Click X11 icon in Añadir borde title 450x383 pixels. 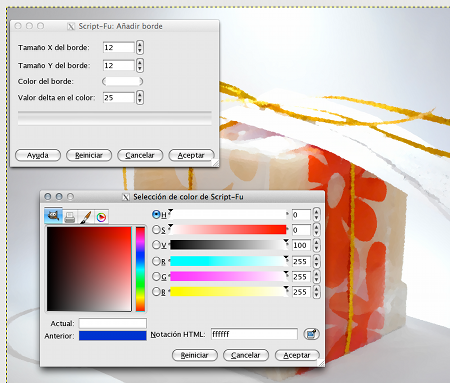tap(71, 26)
